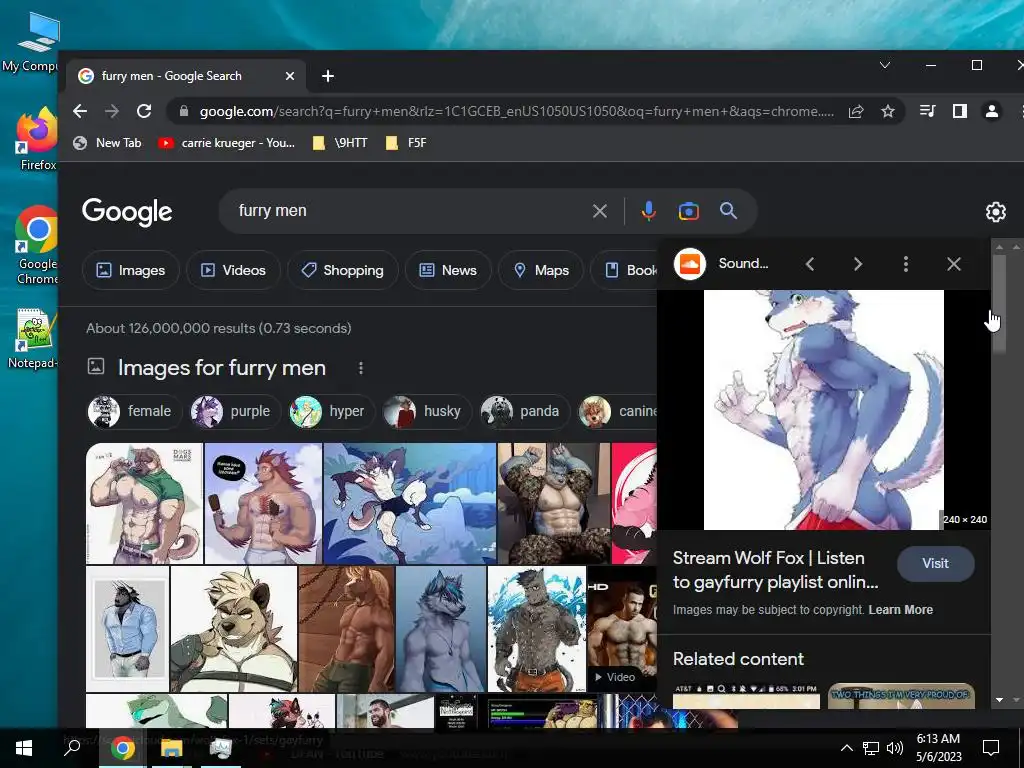Viewport: 1024px width, 768px height.
Task: Bookmark this page with the star icon
Action: pyautogui.click(x=888, y=111)
